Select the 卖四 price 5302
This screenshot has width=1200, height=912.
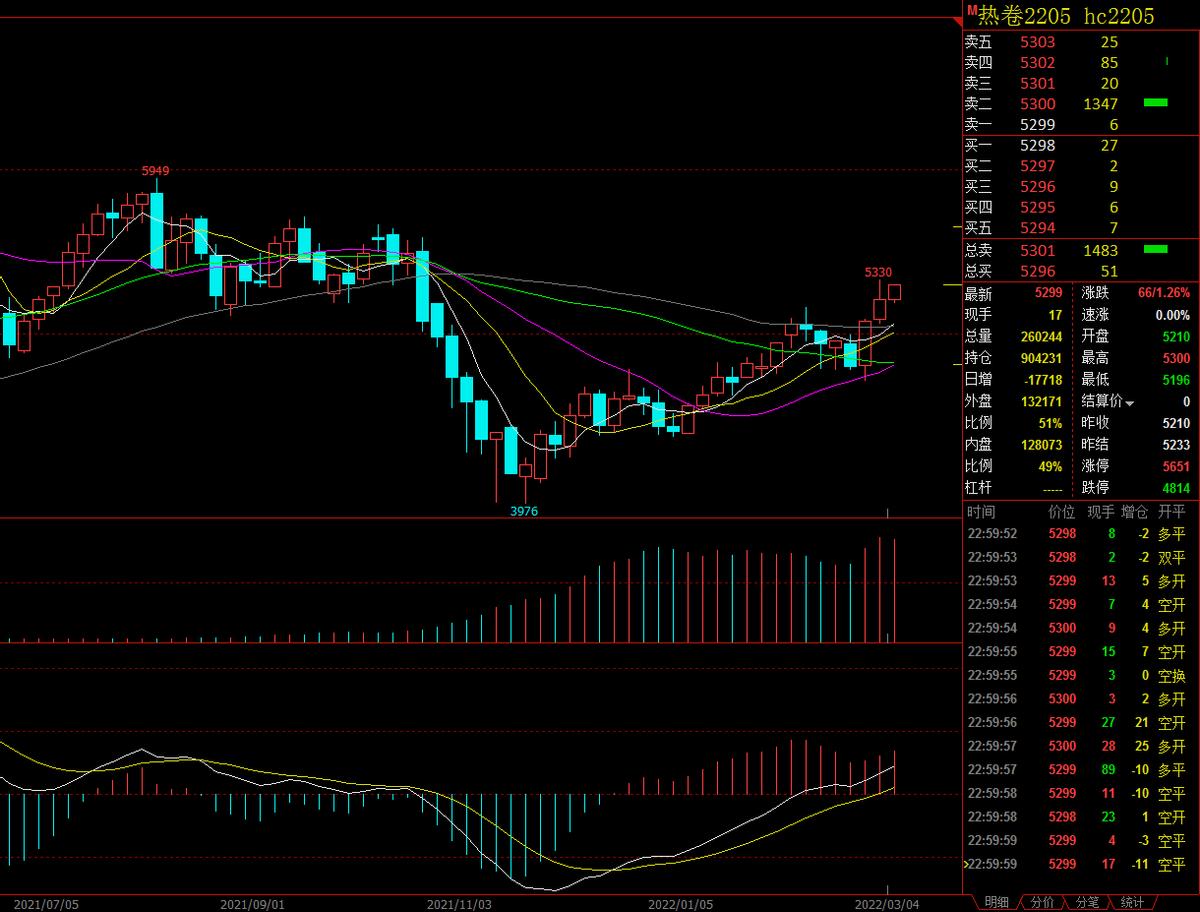[x=1037, y=63]
